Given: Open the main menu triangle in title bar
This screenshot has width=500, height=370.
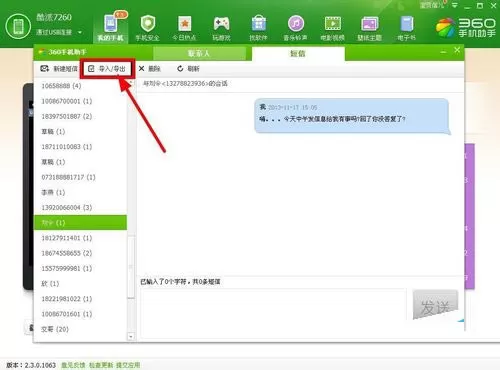Looking at the screenshot, I should pos(455,5).
